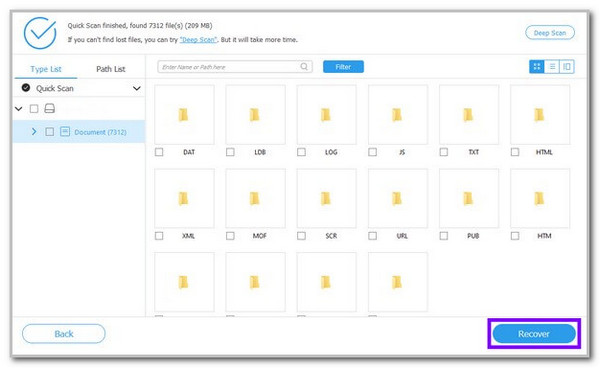600x368 pixels.
Task: Check the LOG folder checkbox
Action: [301, 152]
